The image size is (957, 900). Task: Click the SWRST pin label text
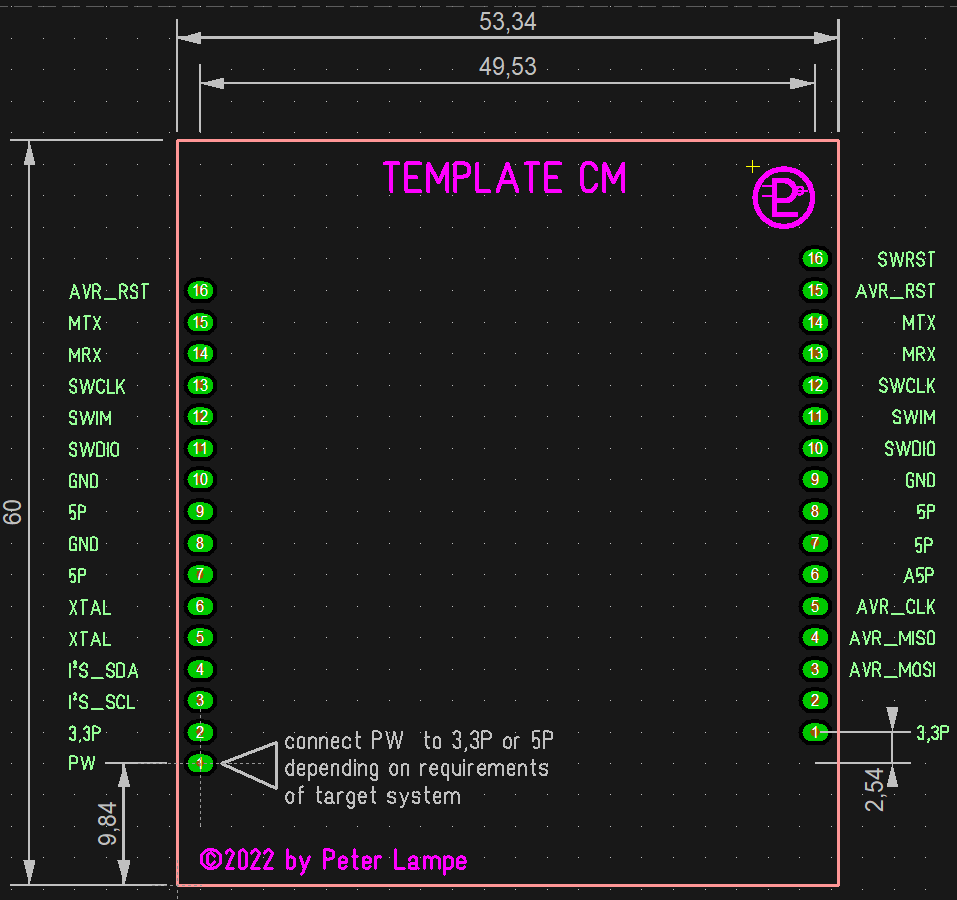[x=906, y=260]
